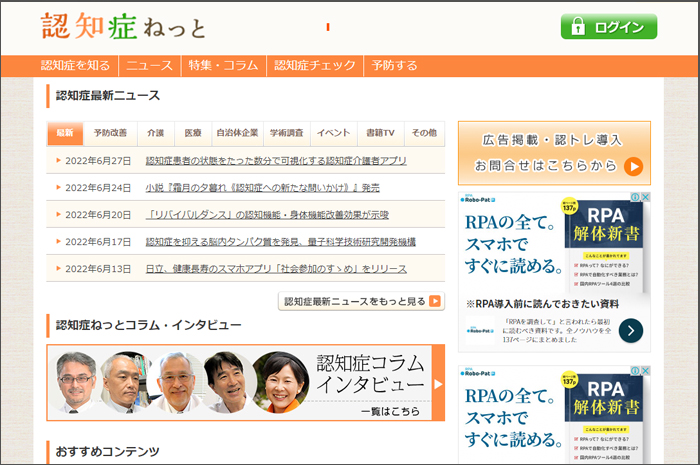Open the June 24 小説『霜月の夕暮れ』 article
This screenshot has width=700, height=465.
click(x=262, y=188)
